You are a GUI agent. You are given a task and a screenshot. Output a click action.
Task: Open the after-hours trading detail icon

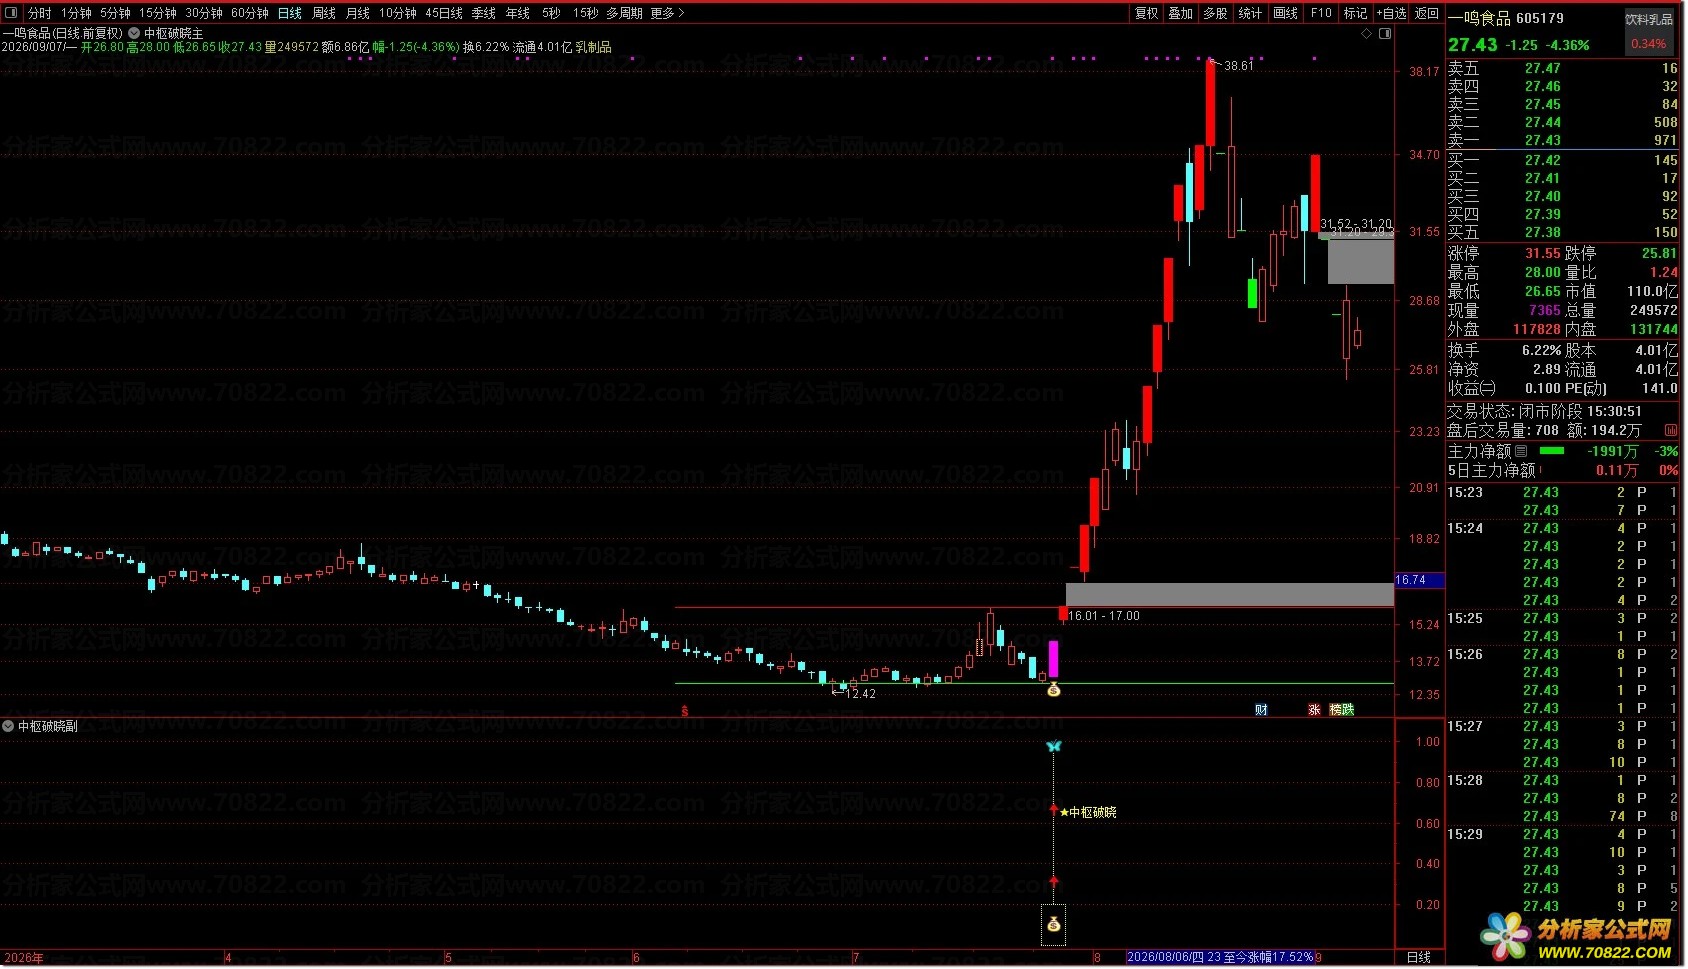pos(1671,430)
